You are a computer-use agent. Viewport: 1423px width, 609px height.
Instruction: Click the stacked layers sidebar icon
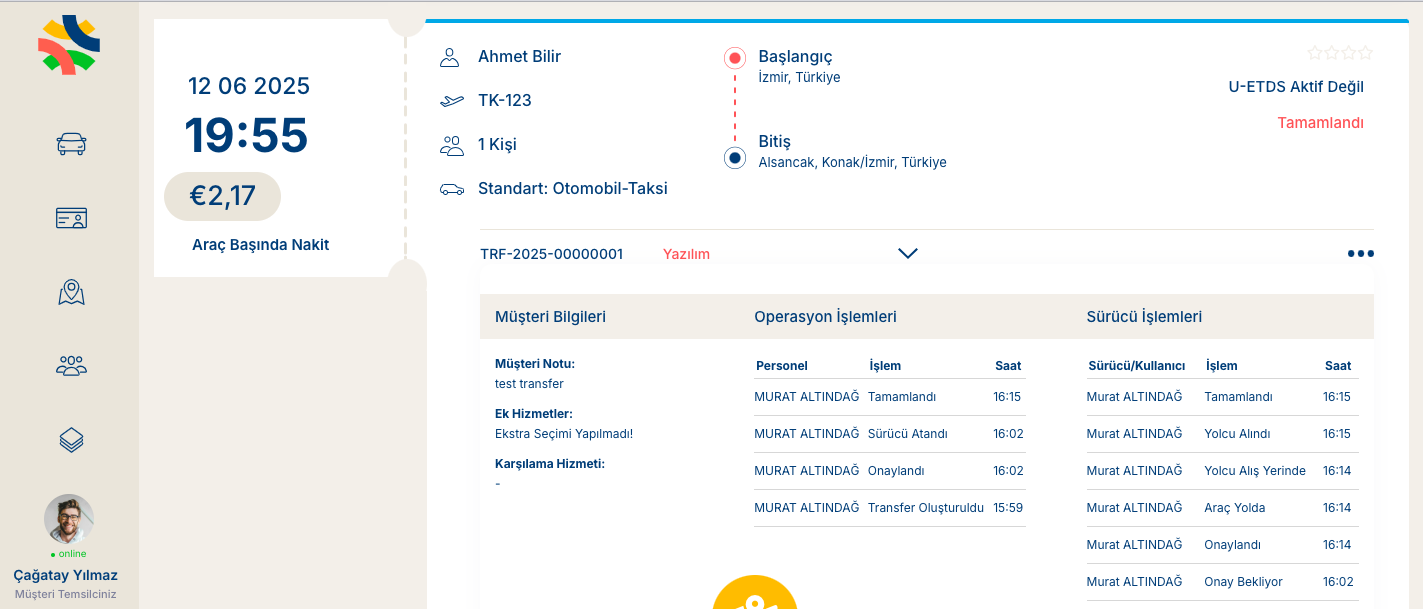71,440
